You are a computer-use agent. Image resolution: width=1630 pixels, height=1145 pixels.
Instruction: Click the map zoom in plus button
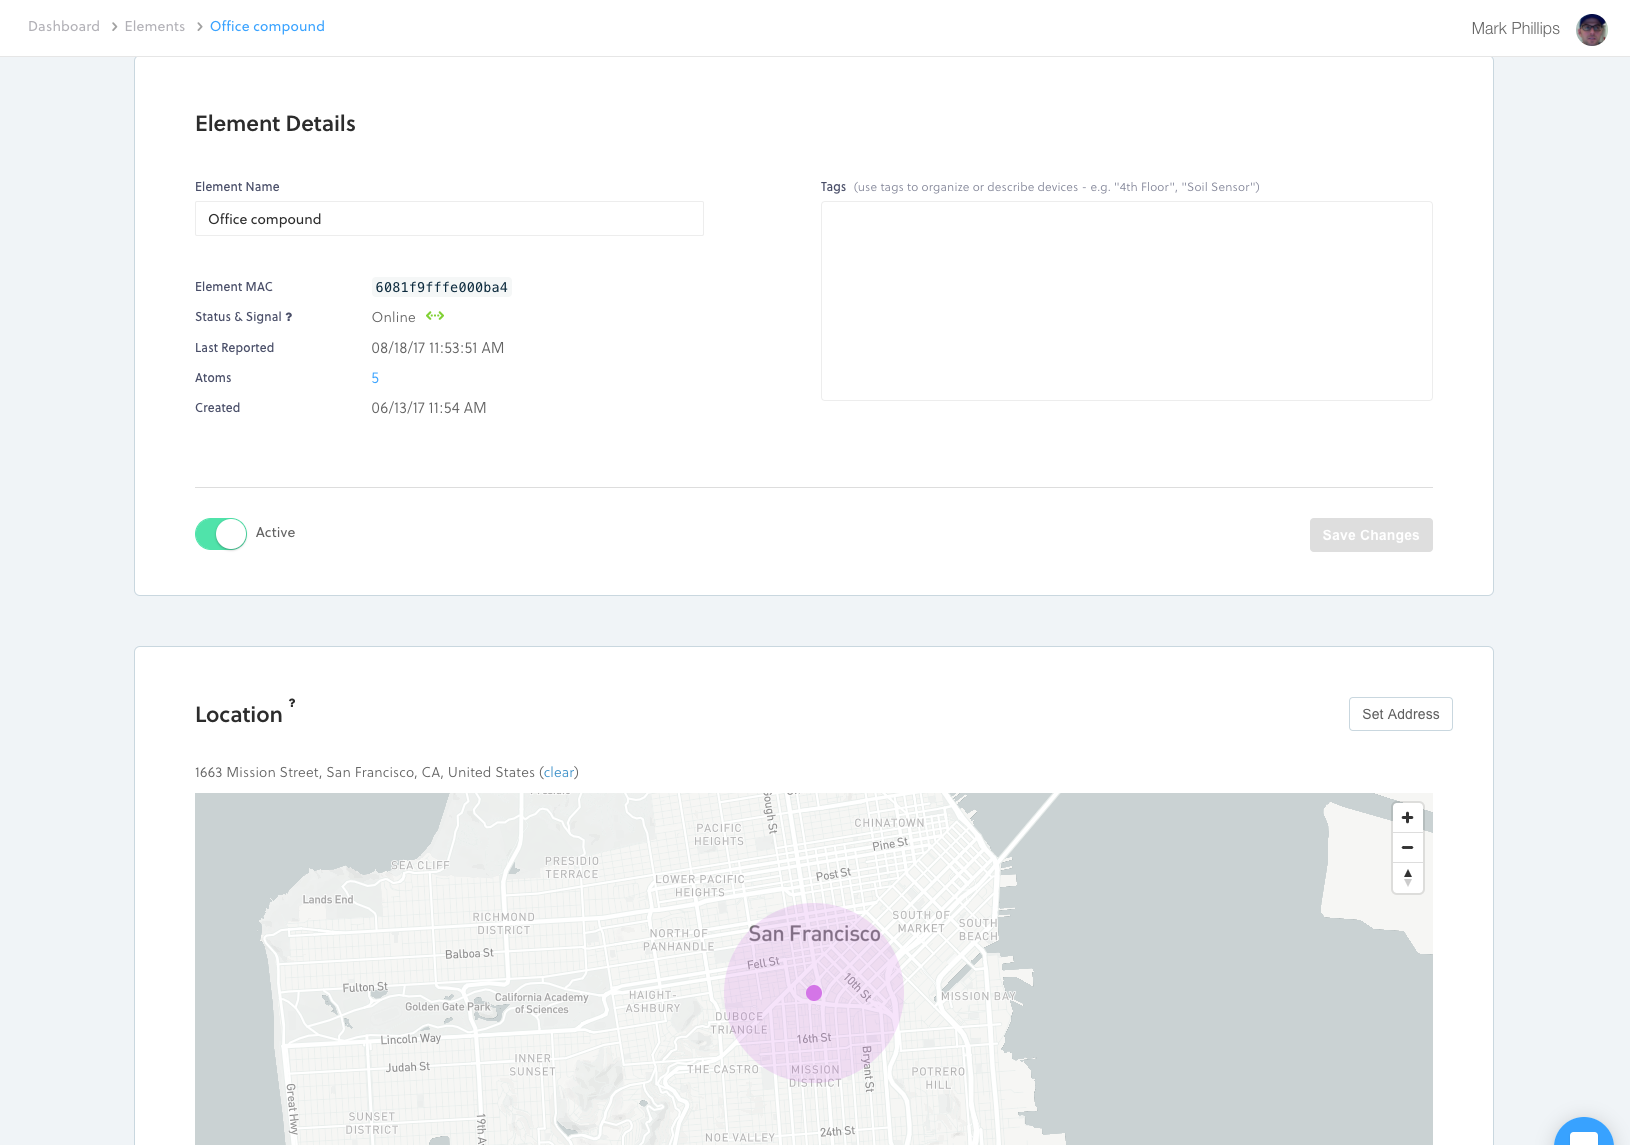point(1407,818)
